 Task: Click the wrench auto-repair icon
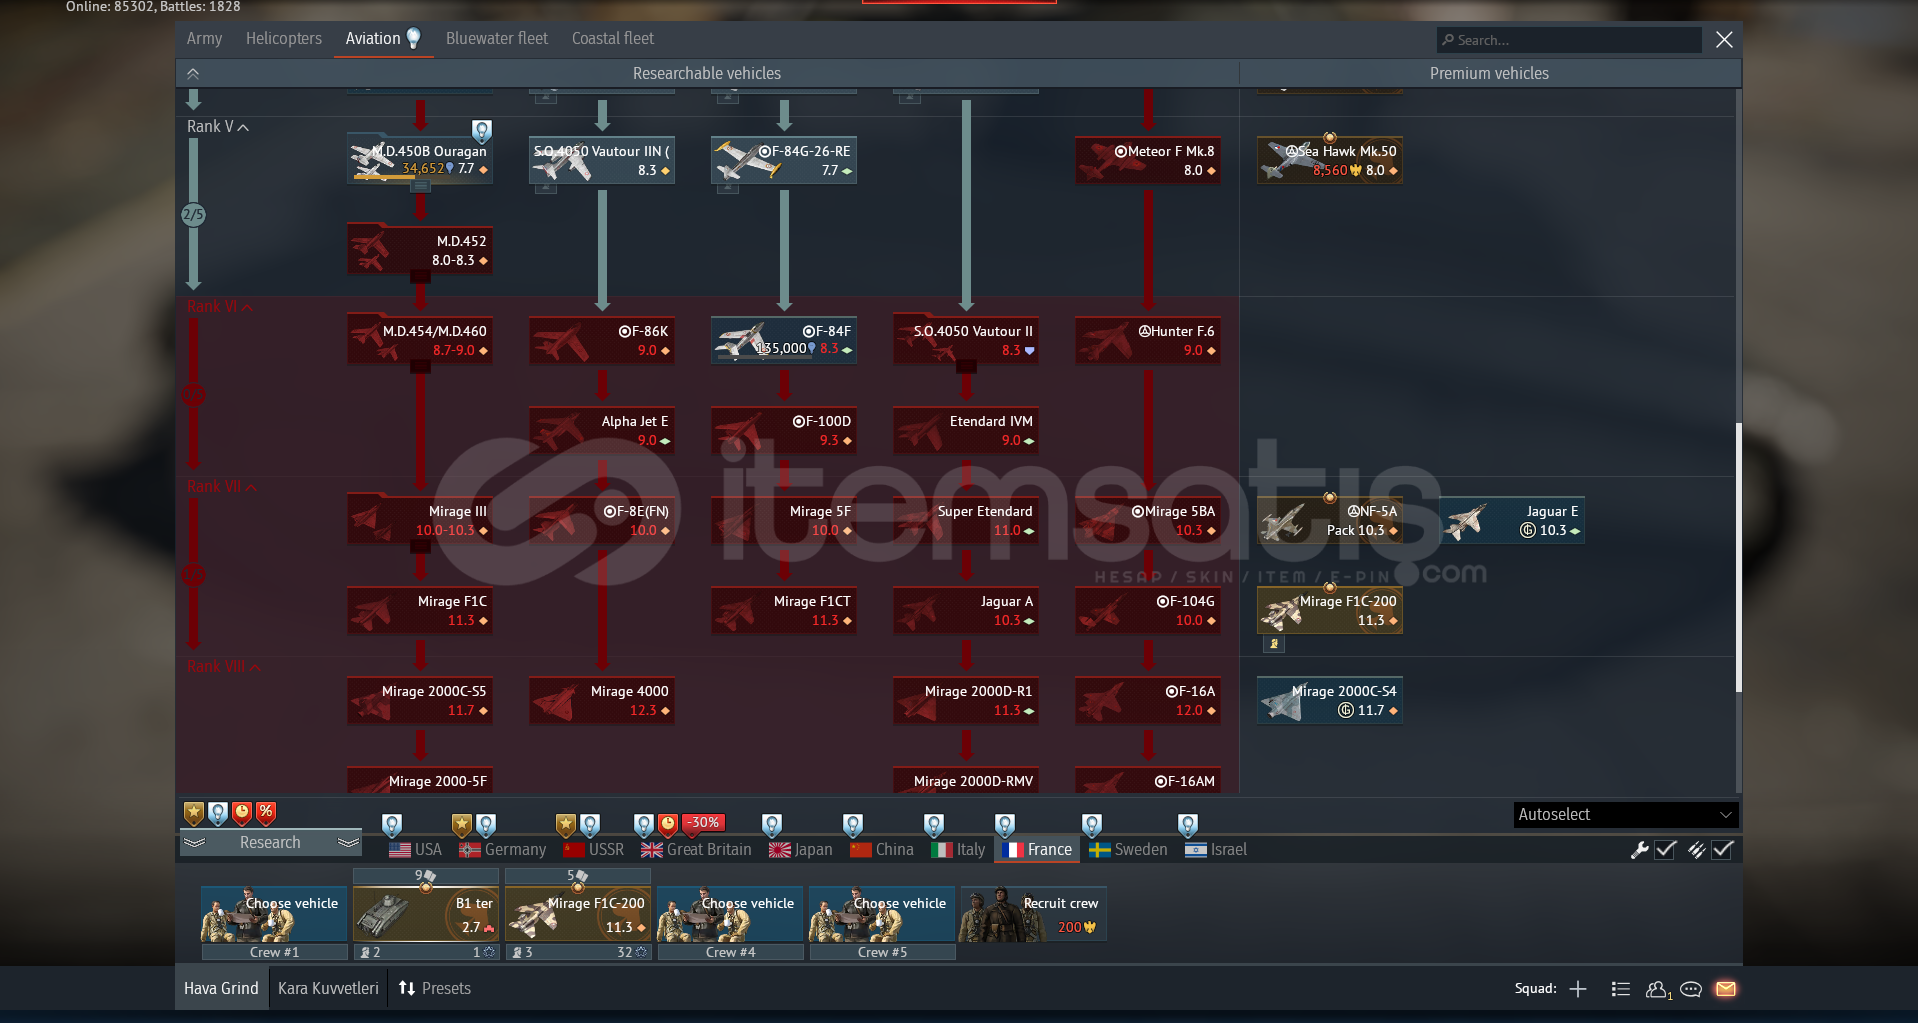coord(1639,850)
